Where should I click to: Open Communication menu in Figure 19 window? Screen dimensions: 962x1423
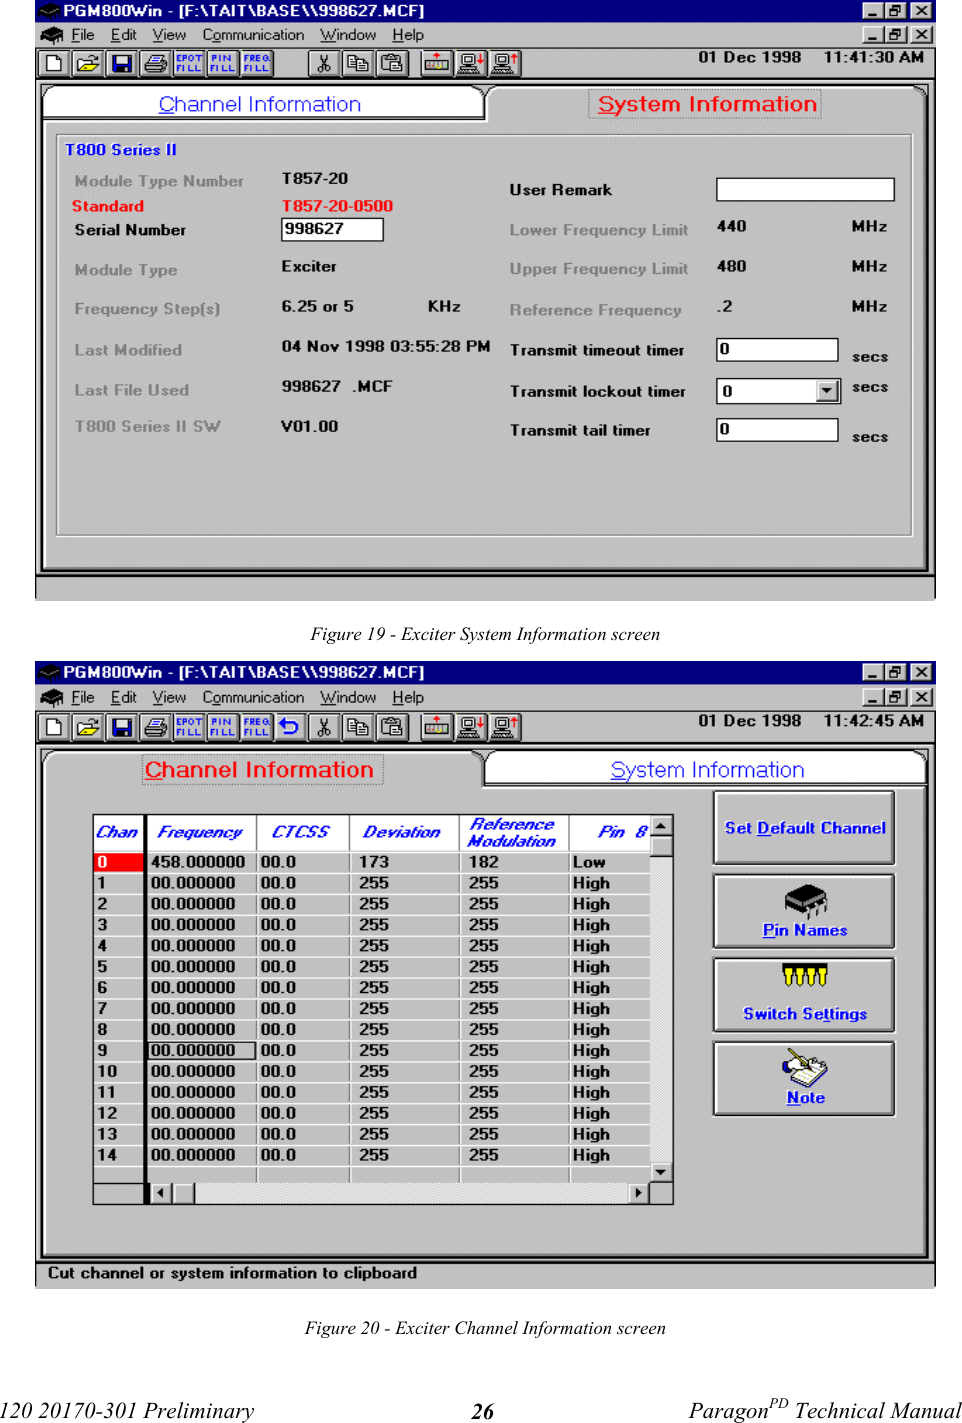(253, 35)
